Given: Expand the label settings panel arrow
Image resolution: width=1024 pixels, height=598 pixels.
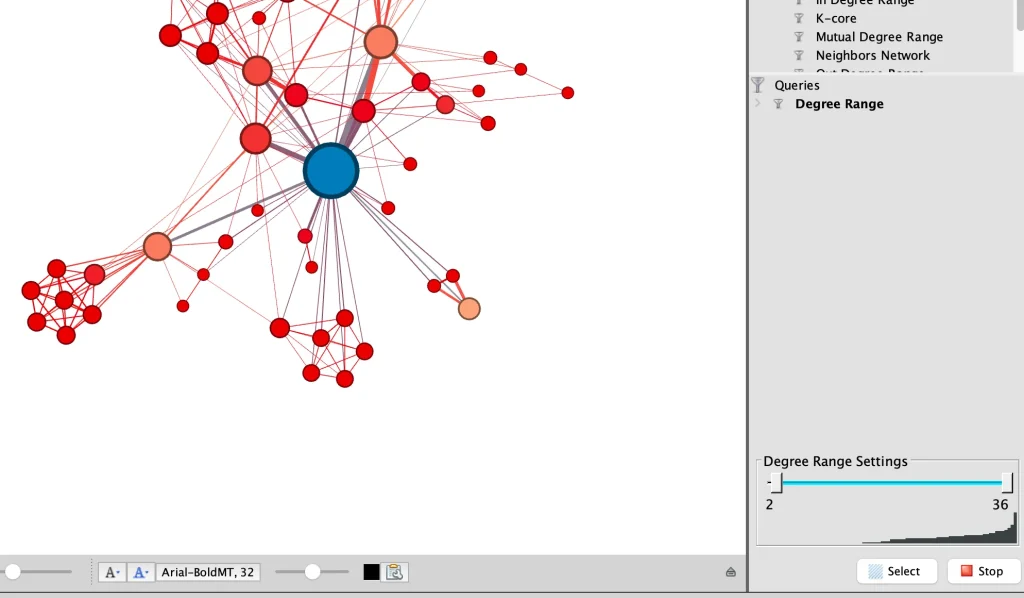Looking at the screenshot, I should tap(729, 570).
